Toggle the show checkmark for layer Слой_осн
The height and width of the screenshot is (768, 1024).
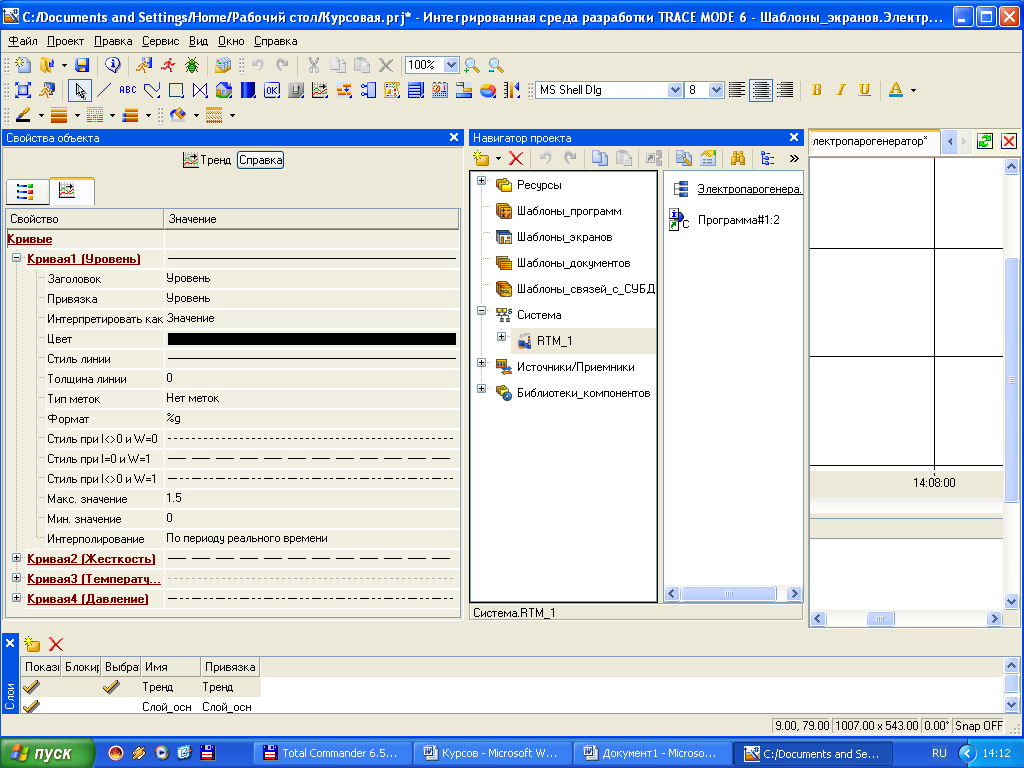(x=31, y=706)
